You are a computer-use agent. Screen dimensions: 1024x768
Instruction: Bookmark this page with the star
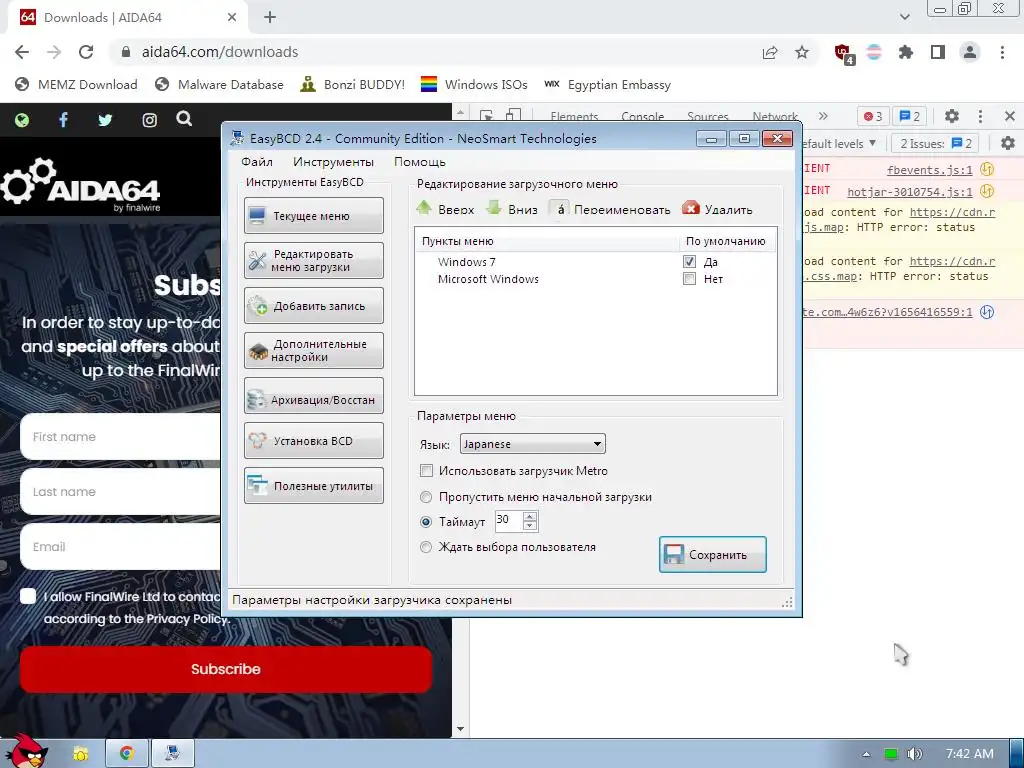pos(802,52)
